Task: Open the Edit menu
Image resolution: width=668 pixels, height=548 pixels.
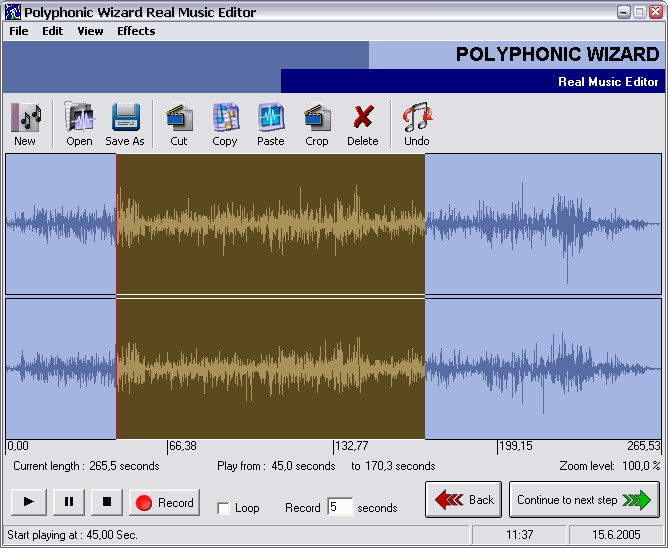Action: pos(52,31)
